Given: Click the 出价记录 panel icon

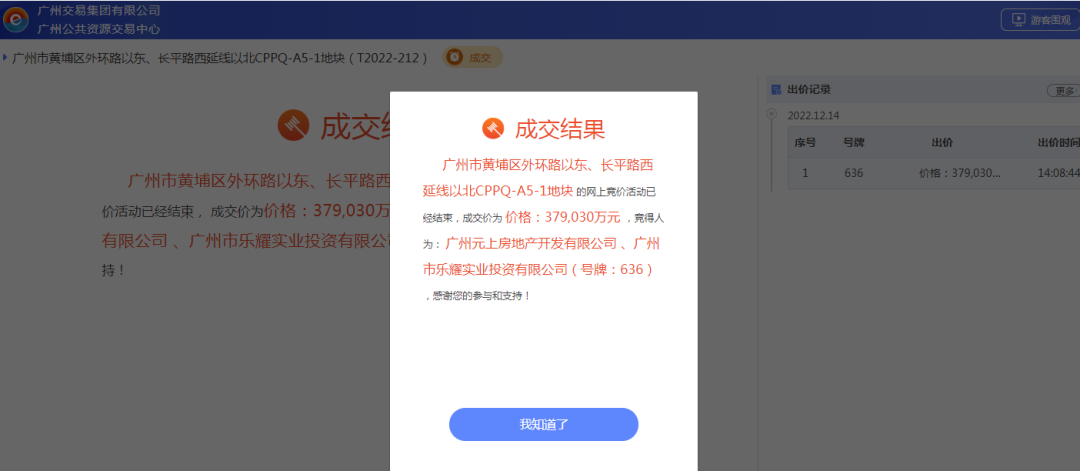Looking at the screenshot, I should pyautogui.click(x=776, y=90).
